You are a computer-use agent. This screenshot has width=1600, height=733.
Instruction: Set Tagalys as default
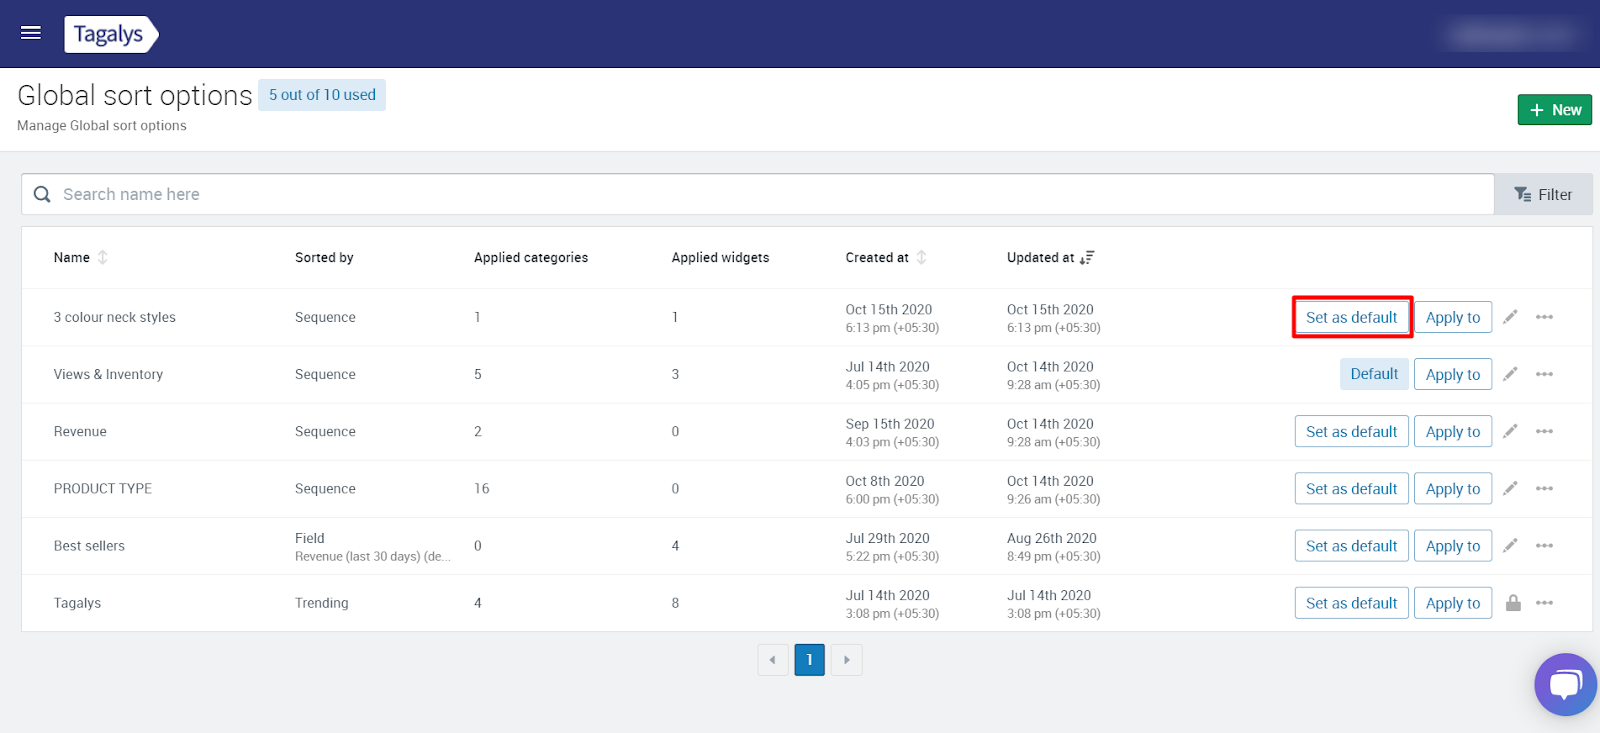tap(1352, 602)
